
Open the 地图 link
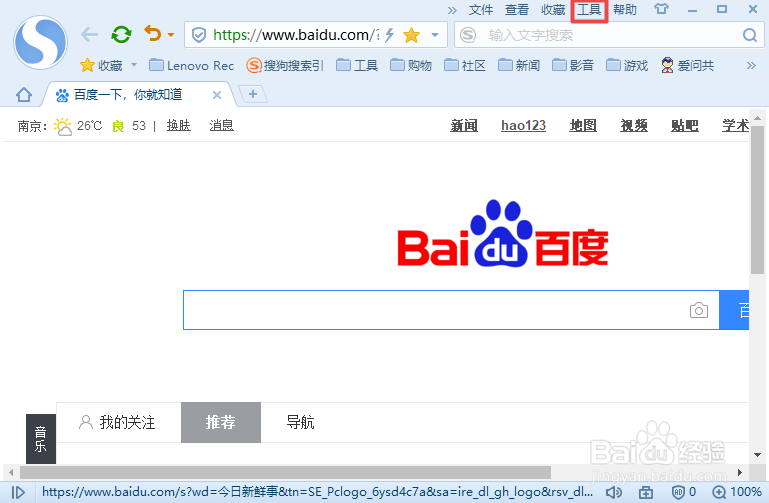(583, 126)
